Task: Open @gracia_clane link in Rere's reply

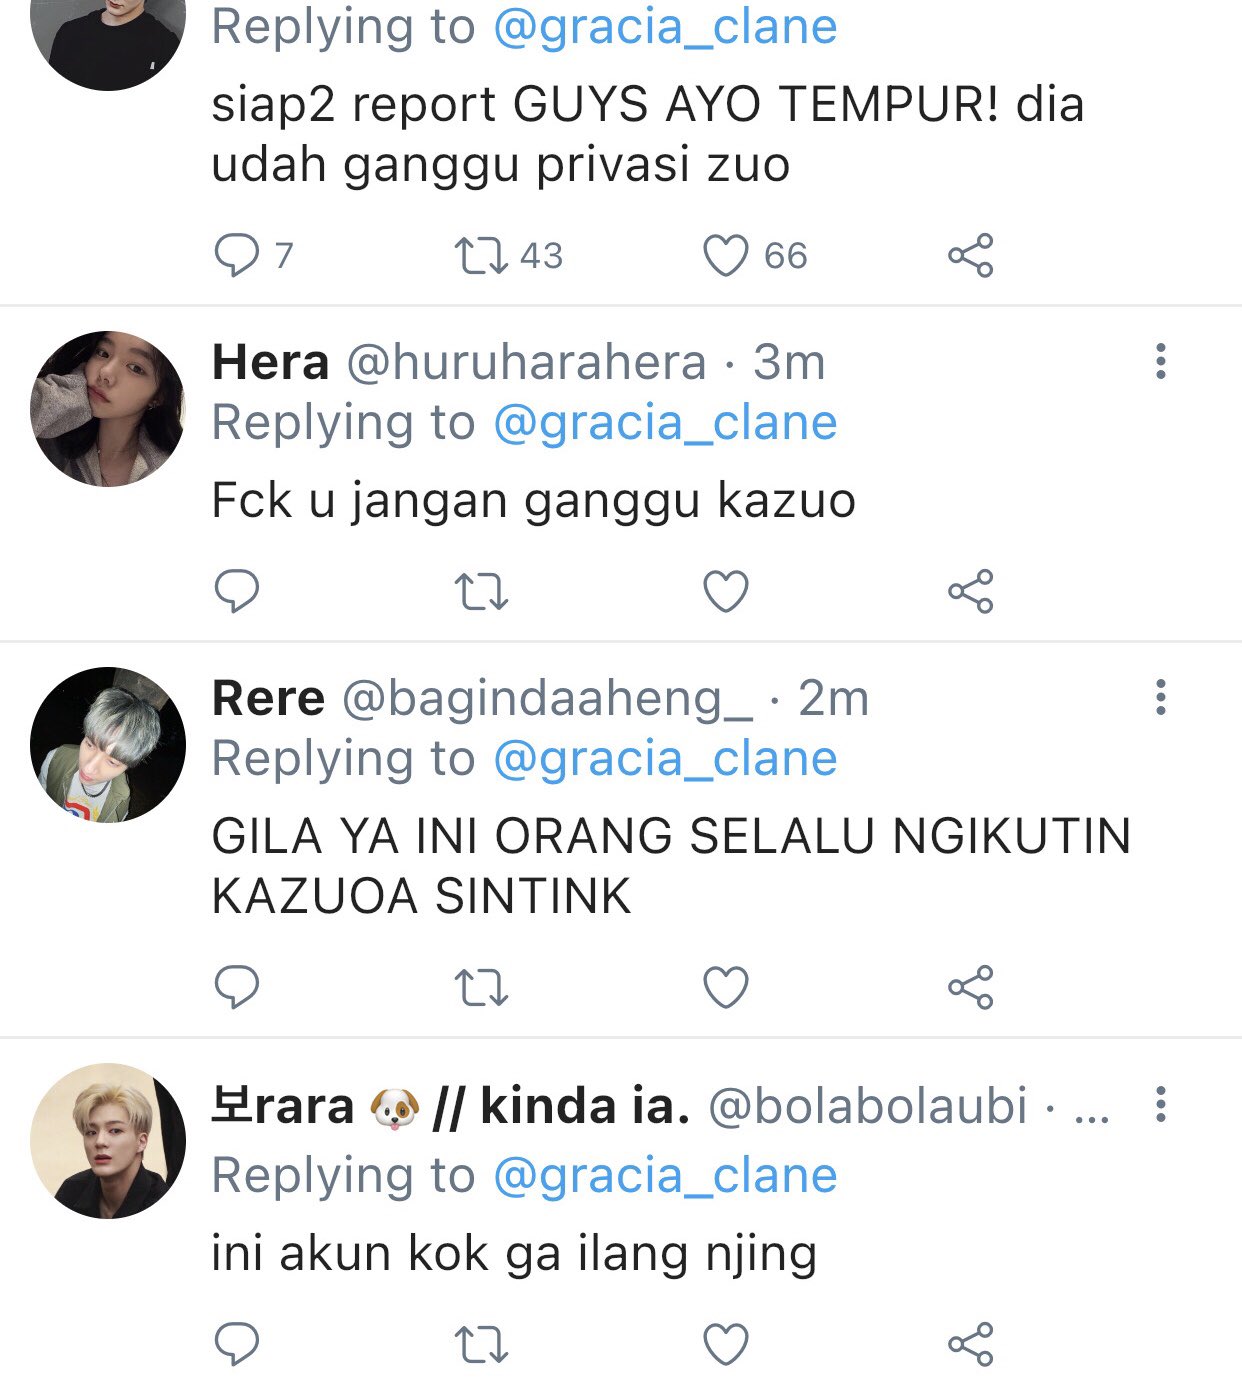Action: click(665, 759)
